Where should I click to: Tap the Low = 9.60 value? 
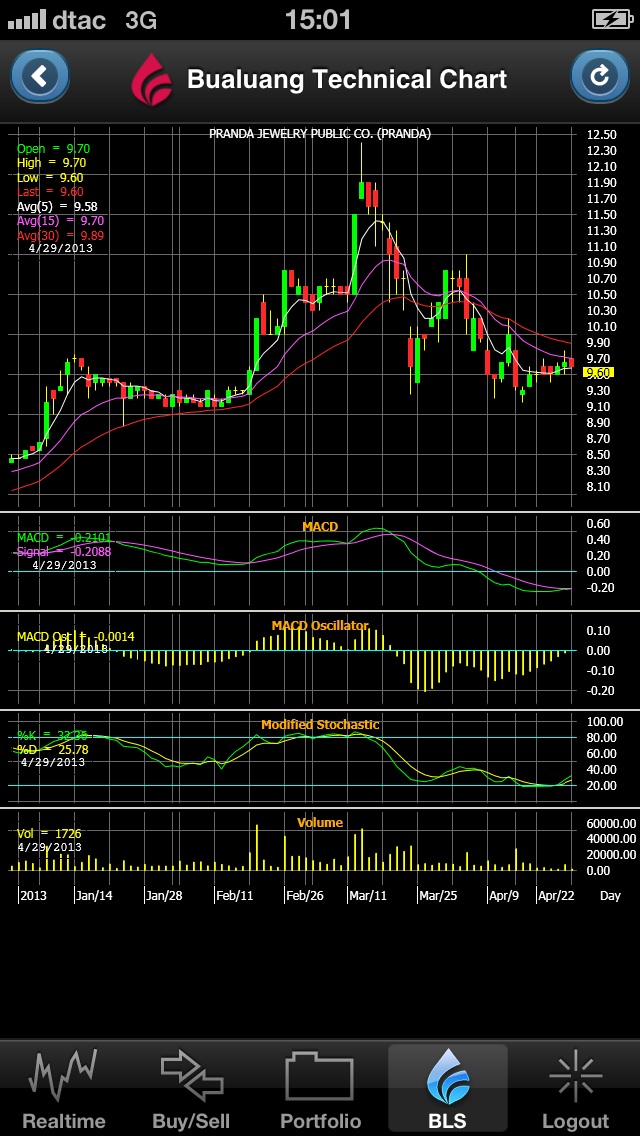[50, 178]
